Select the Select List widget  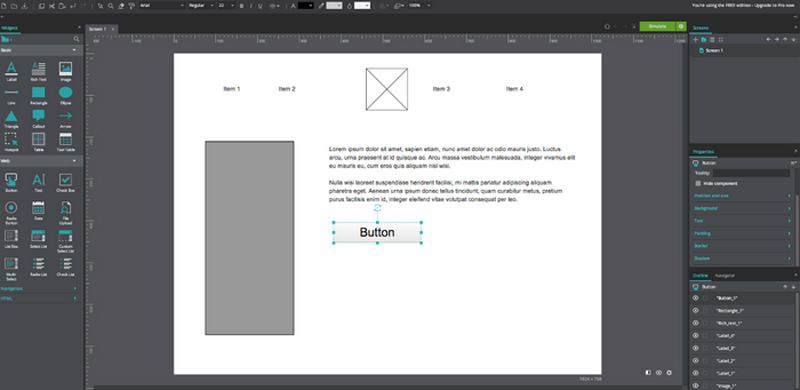(38, 238)
